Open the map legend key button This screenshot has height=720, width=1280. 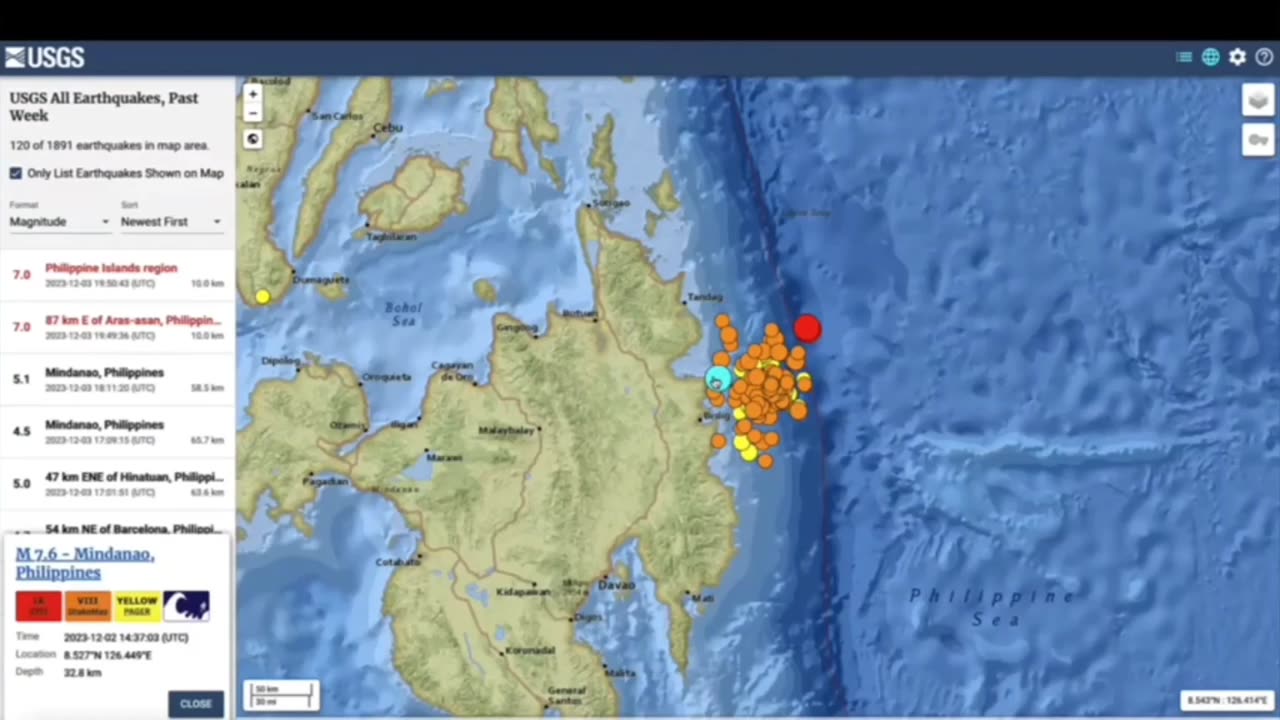point(1258,140)
